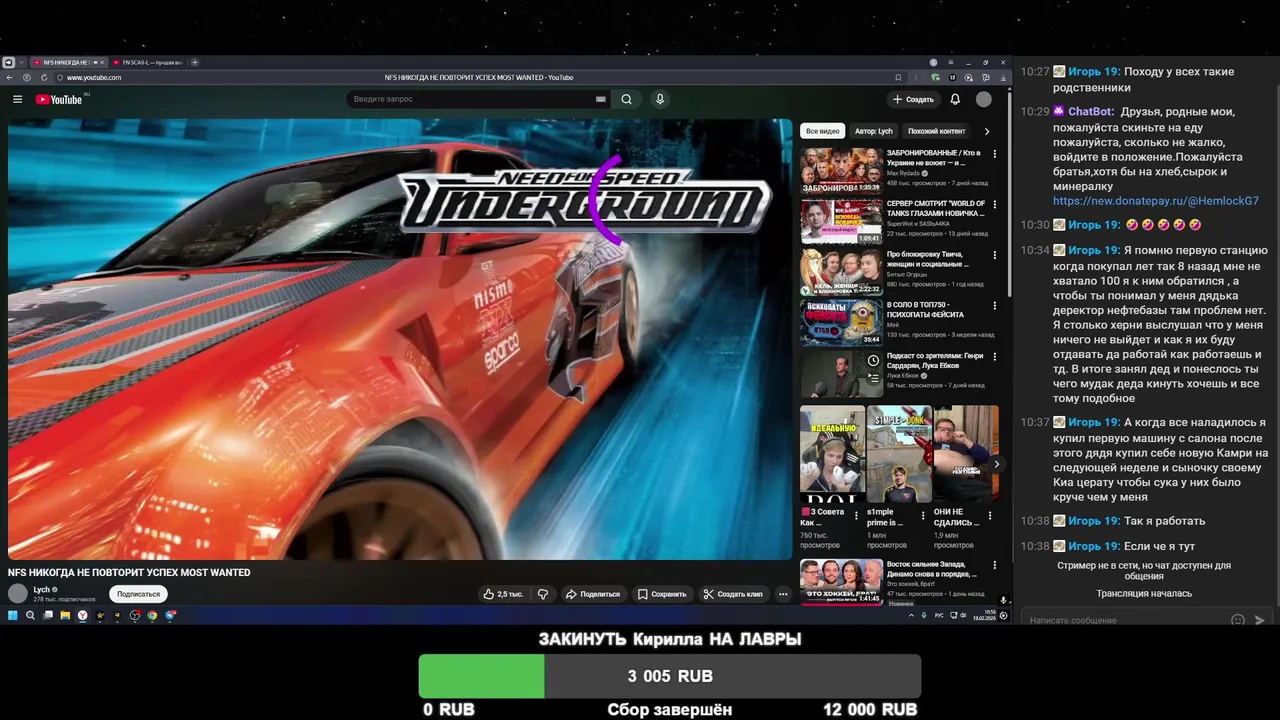1280x720 pixels.
Task: Select the Все видео filter chip
Action: (823, 131)
